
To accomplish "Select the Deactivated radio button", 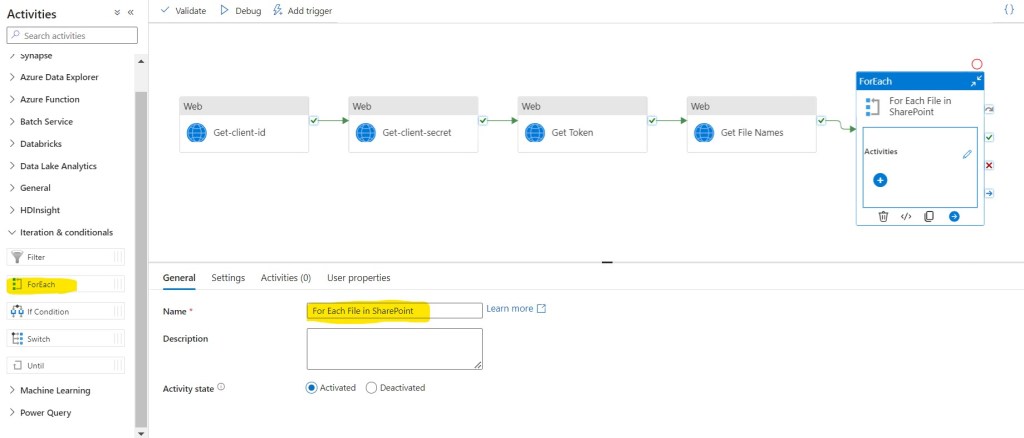I will tap(371, 387).
